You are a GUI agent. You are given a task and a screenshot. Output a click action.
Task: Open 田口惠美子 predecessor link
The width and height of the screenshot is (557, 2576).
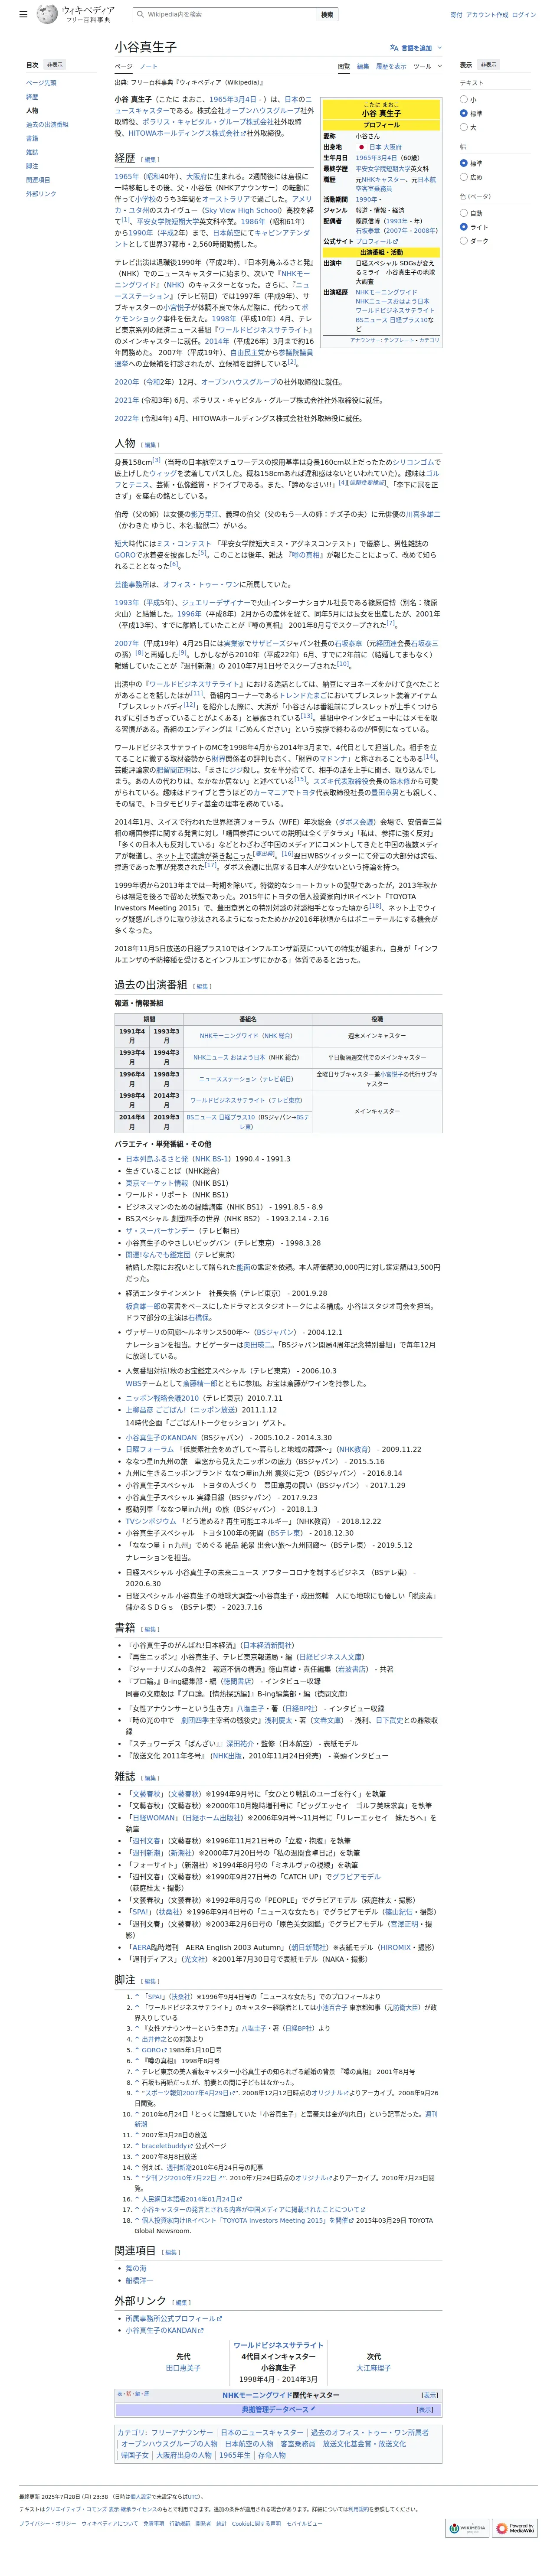click(183, 2368)
